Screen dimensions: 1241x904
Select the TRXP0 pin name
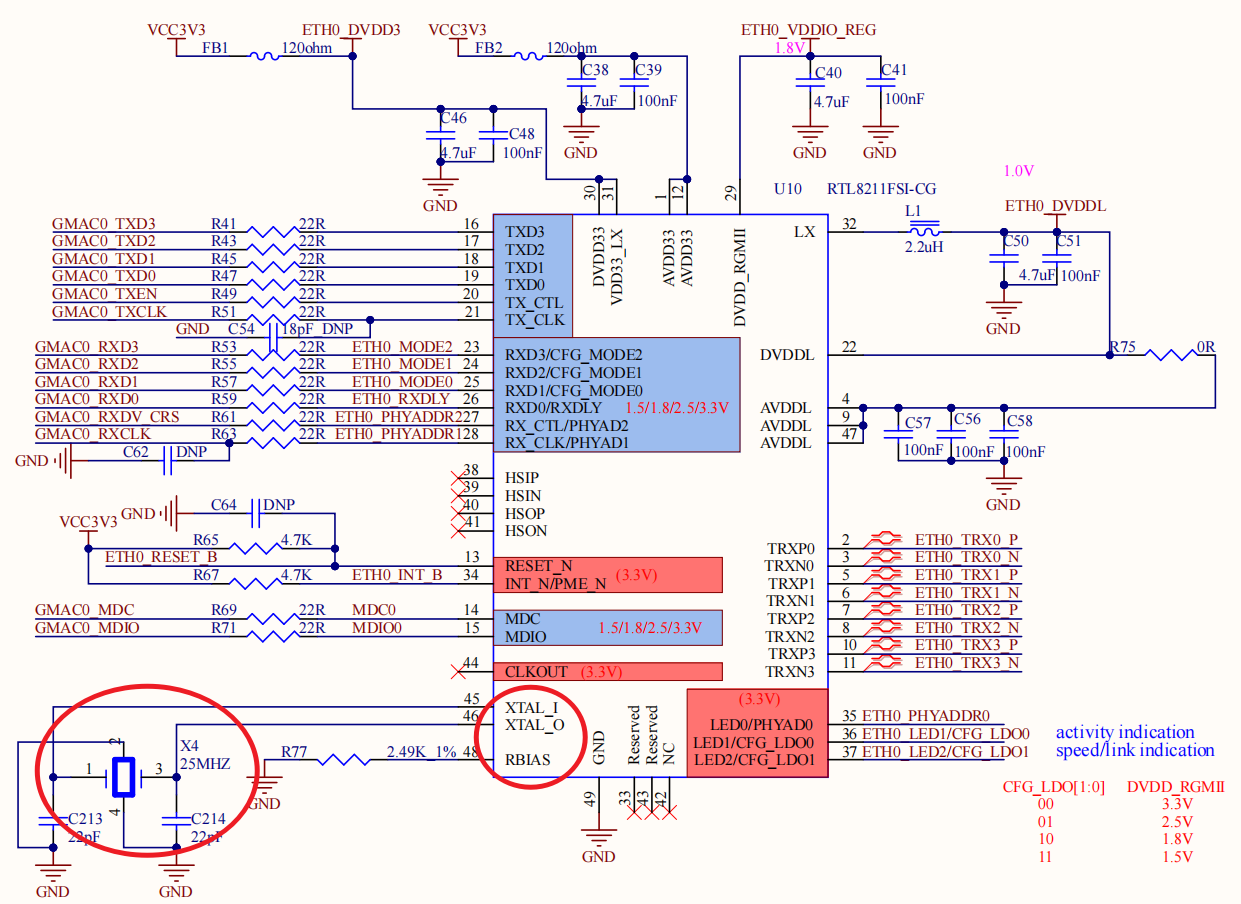coord(791,548)
